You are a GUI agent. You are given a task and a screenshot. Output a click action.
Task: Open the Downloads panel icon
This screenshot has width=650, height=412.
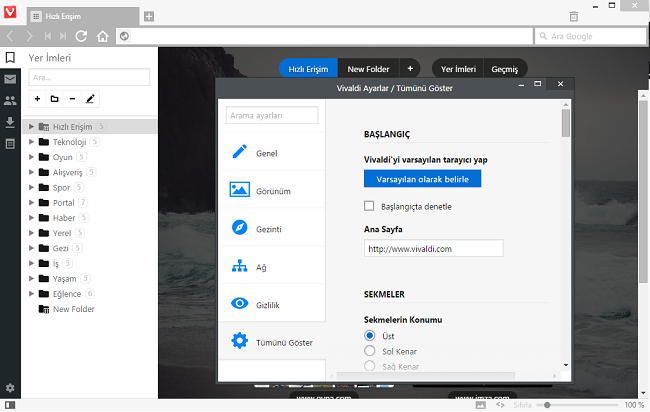[x=10, y=122]
